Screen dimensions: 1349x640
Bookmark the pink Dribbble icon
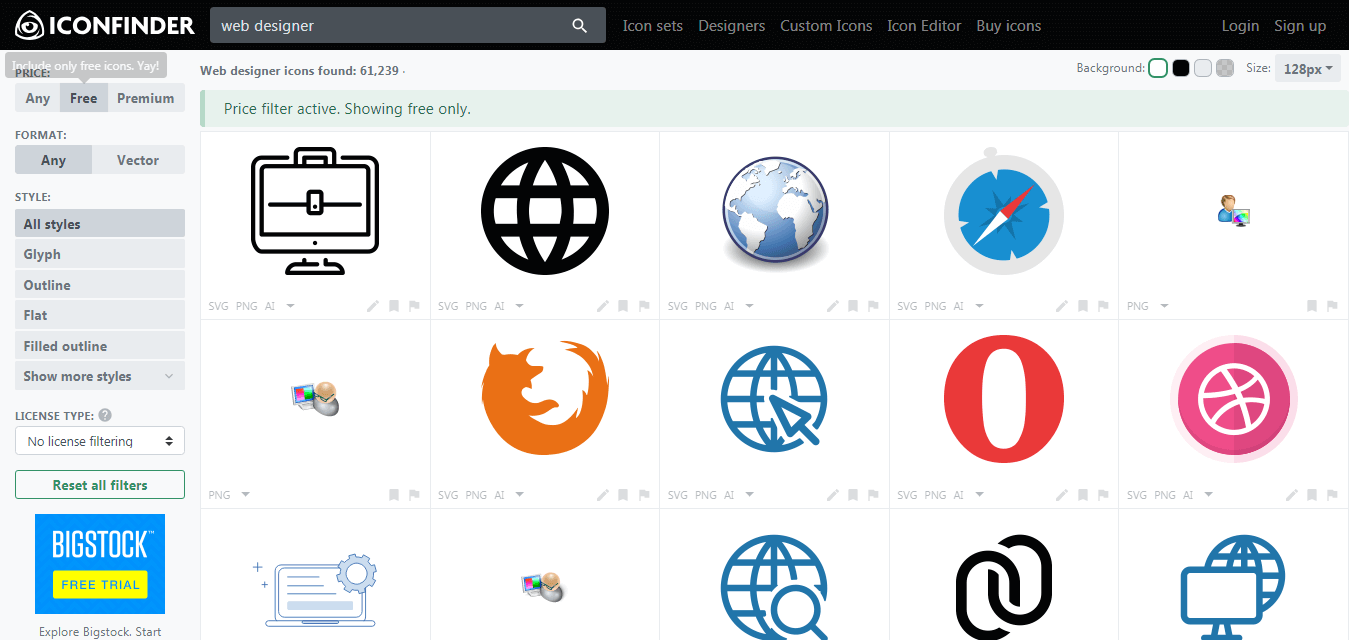coord(1312,495)
